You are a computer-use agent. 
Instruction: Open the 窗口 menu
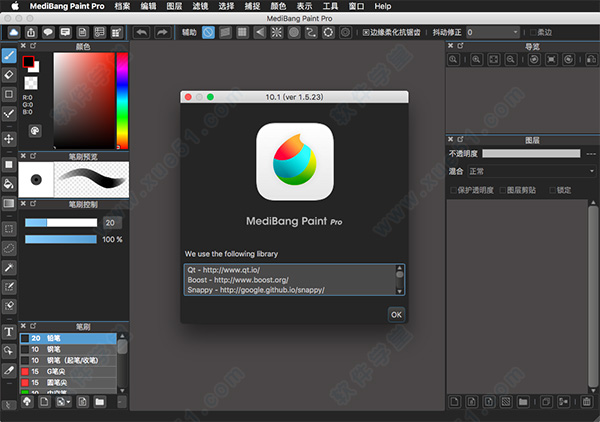356,6
